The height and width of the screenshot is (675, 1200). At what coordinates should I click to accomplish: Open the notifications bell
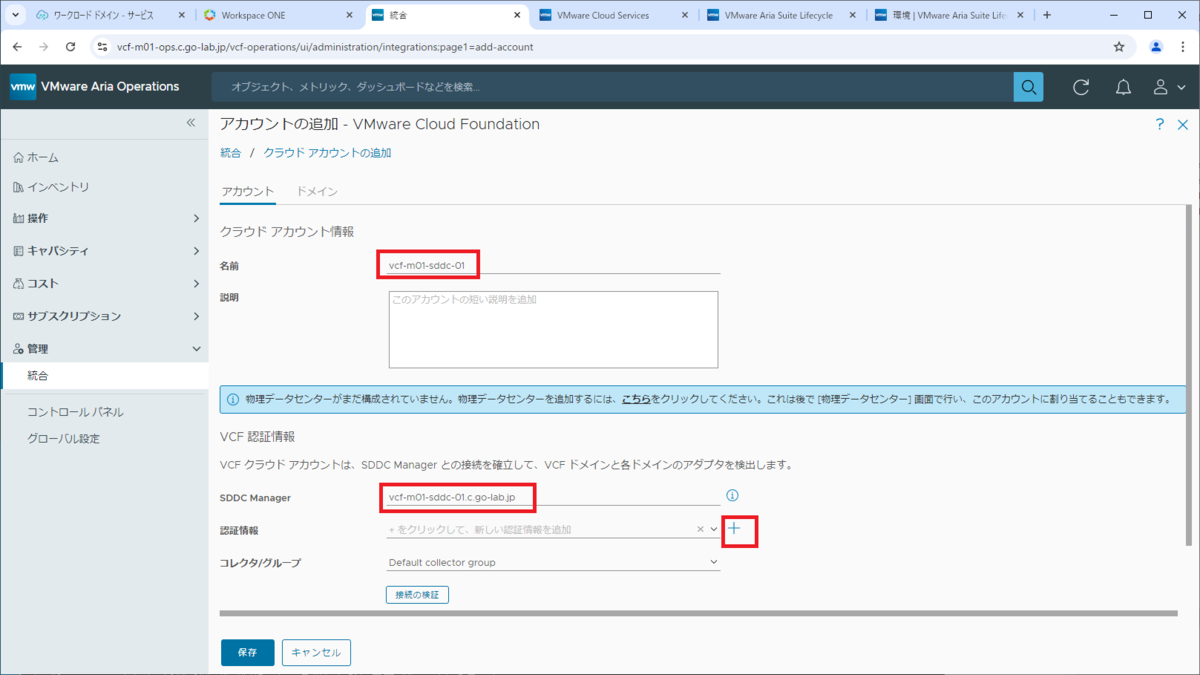point(1123,87)
